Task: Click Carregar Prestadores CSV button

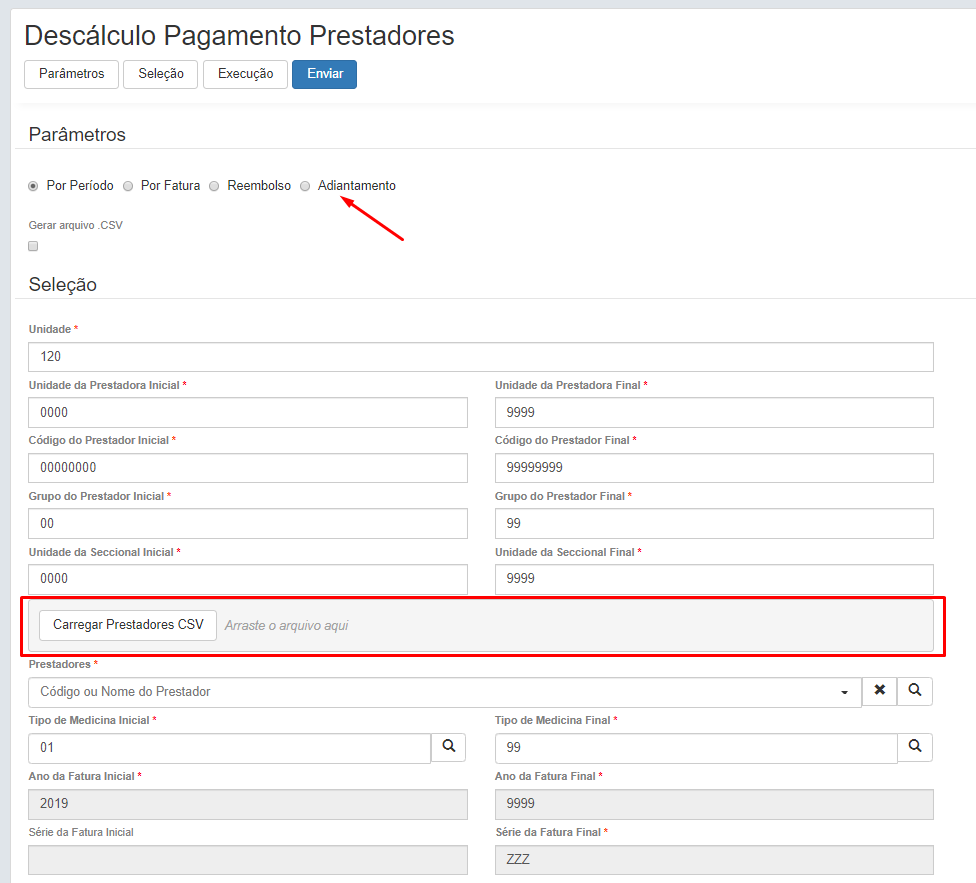Action: [x=128, y=625]
